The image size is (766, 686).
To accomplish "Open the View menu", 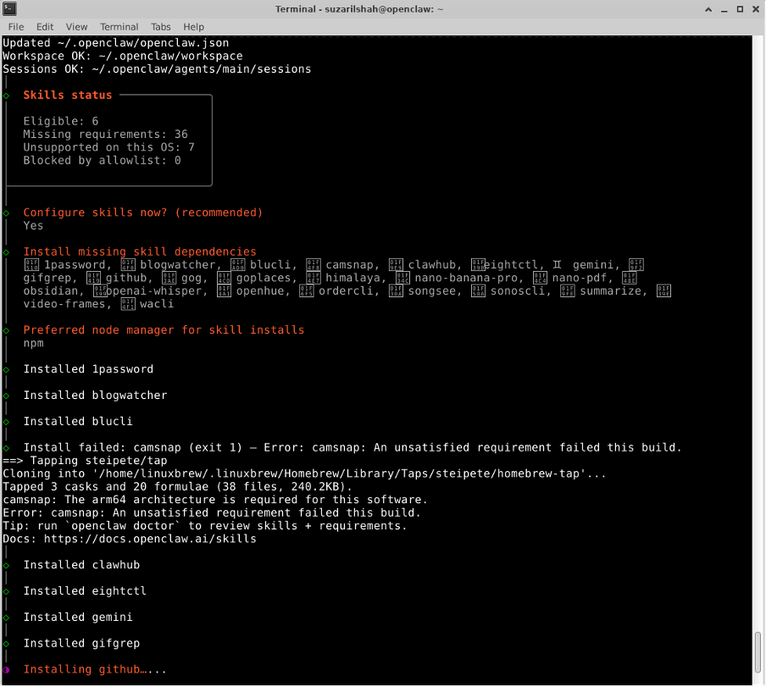I will click(x=77, y=27).
